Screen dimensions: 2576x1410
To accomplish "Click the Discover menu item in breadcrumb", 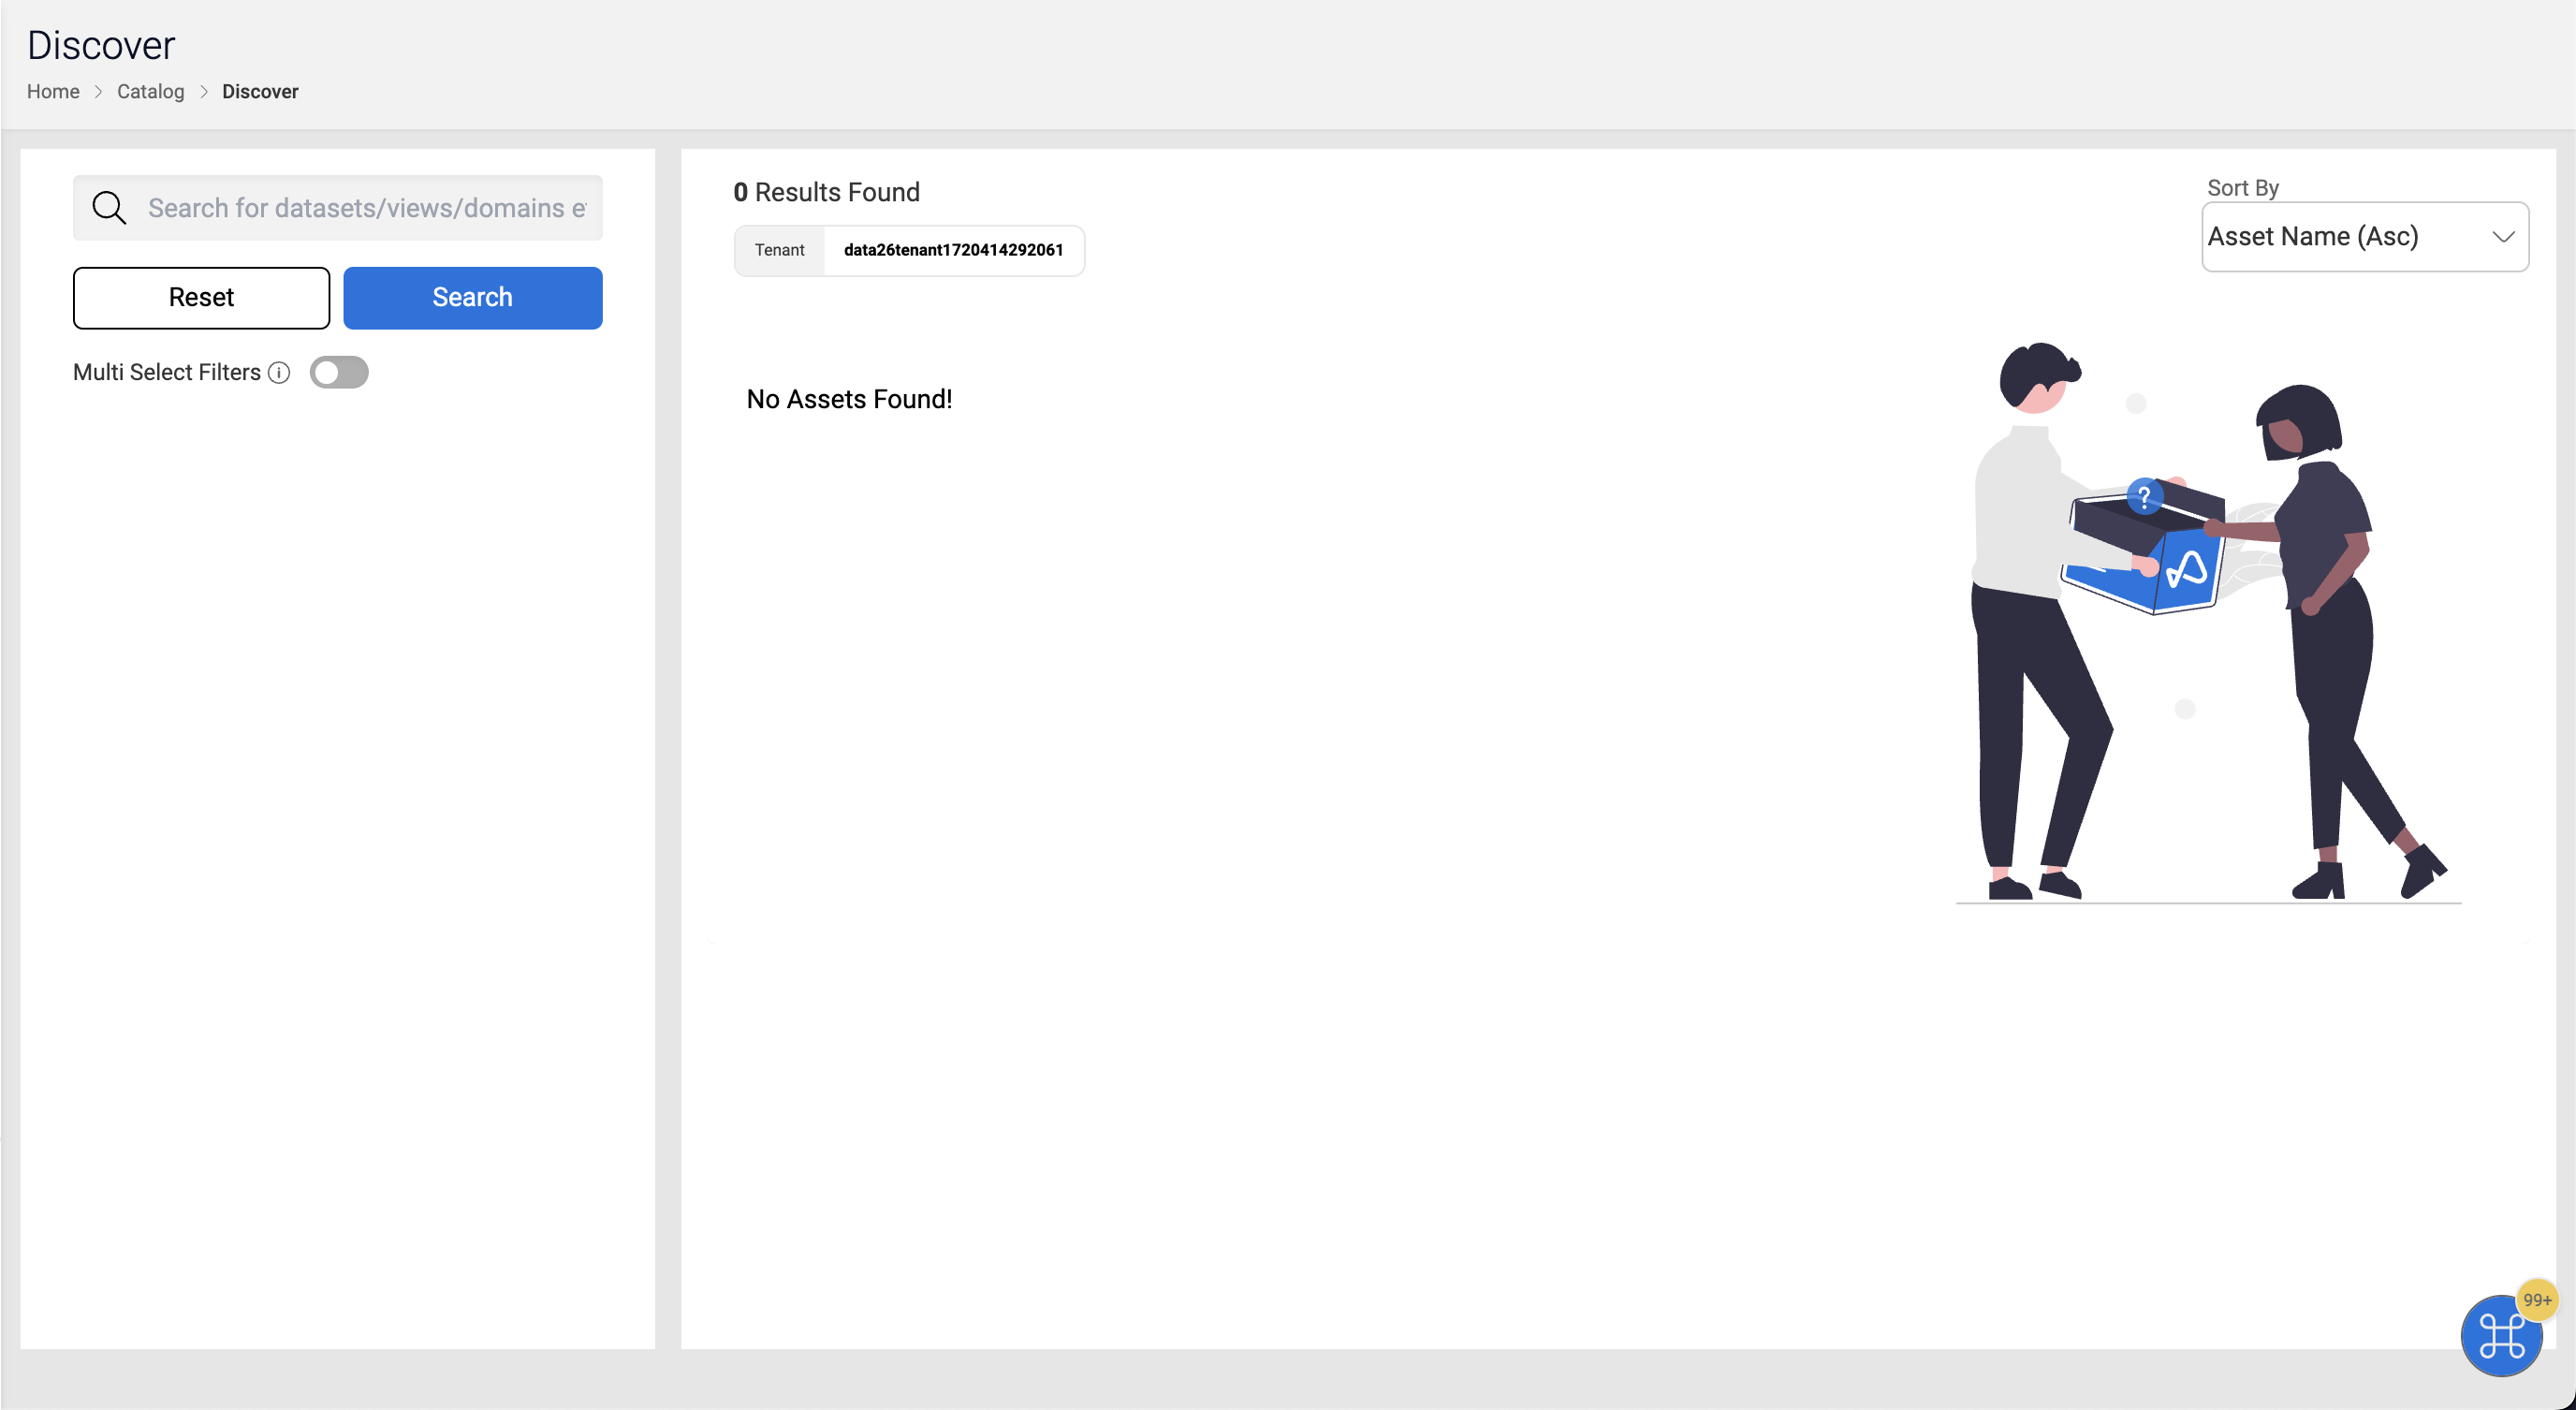I will tap(258, 90).
